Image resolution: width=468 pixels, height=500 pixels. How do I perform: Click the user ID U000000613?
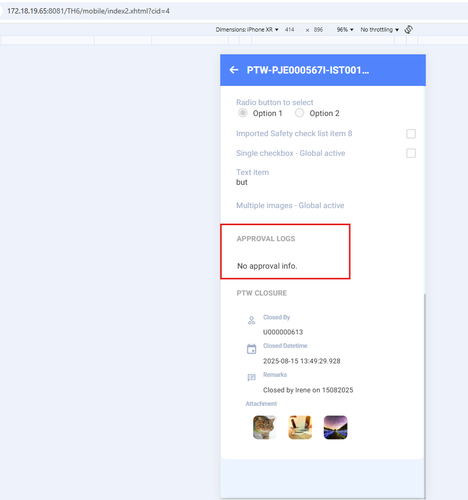pos(283,332)
